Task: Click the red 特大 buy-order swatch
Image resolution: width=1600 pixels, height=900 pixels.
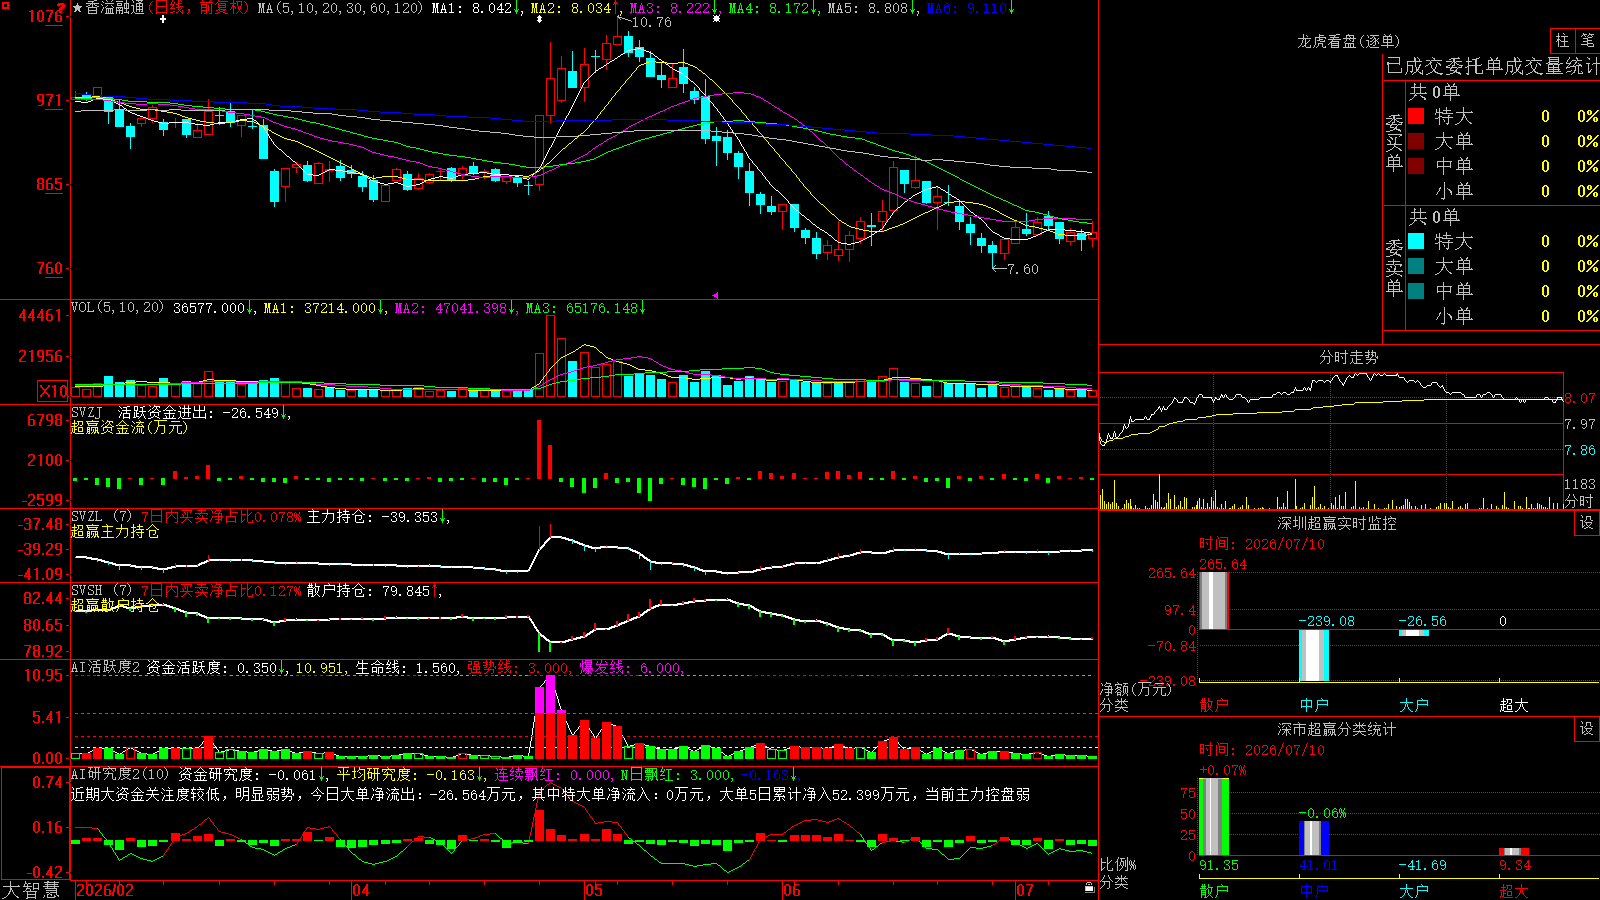Action: [1416, 116]
